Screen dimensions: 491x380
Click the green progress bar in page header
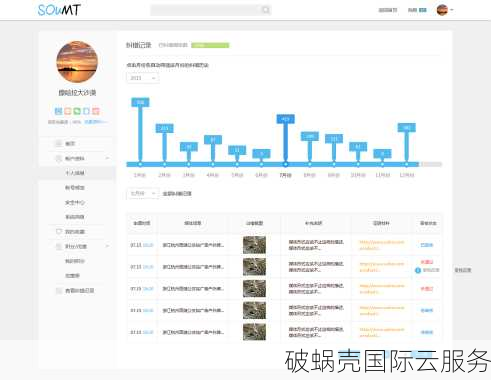[x=210, y=45]
